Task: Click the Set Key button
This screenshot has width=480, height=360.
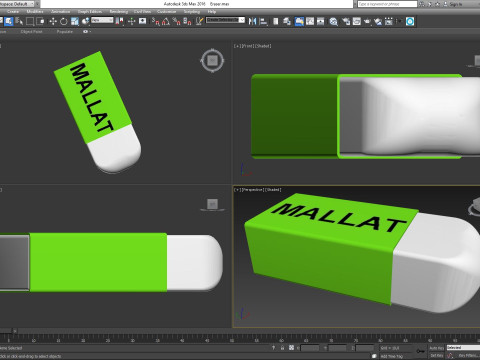Action: [x=436, y=356]
